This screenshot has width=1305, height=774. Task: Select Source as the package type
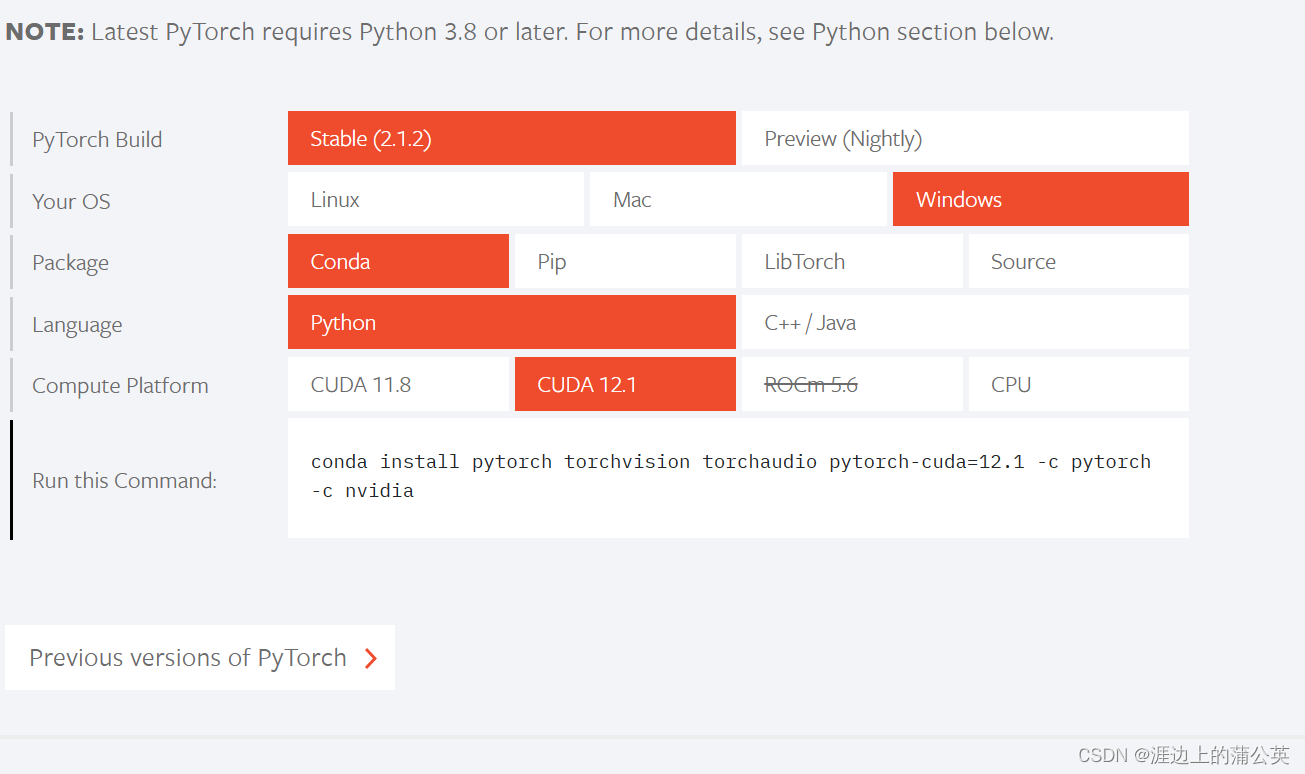click(1078, 261)
